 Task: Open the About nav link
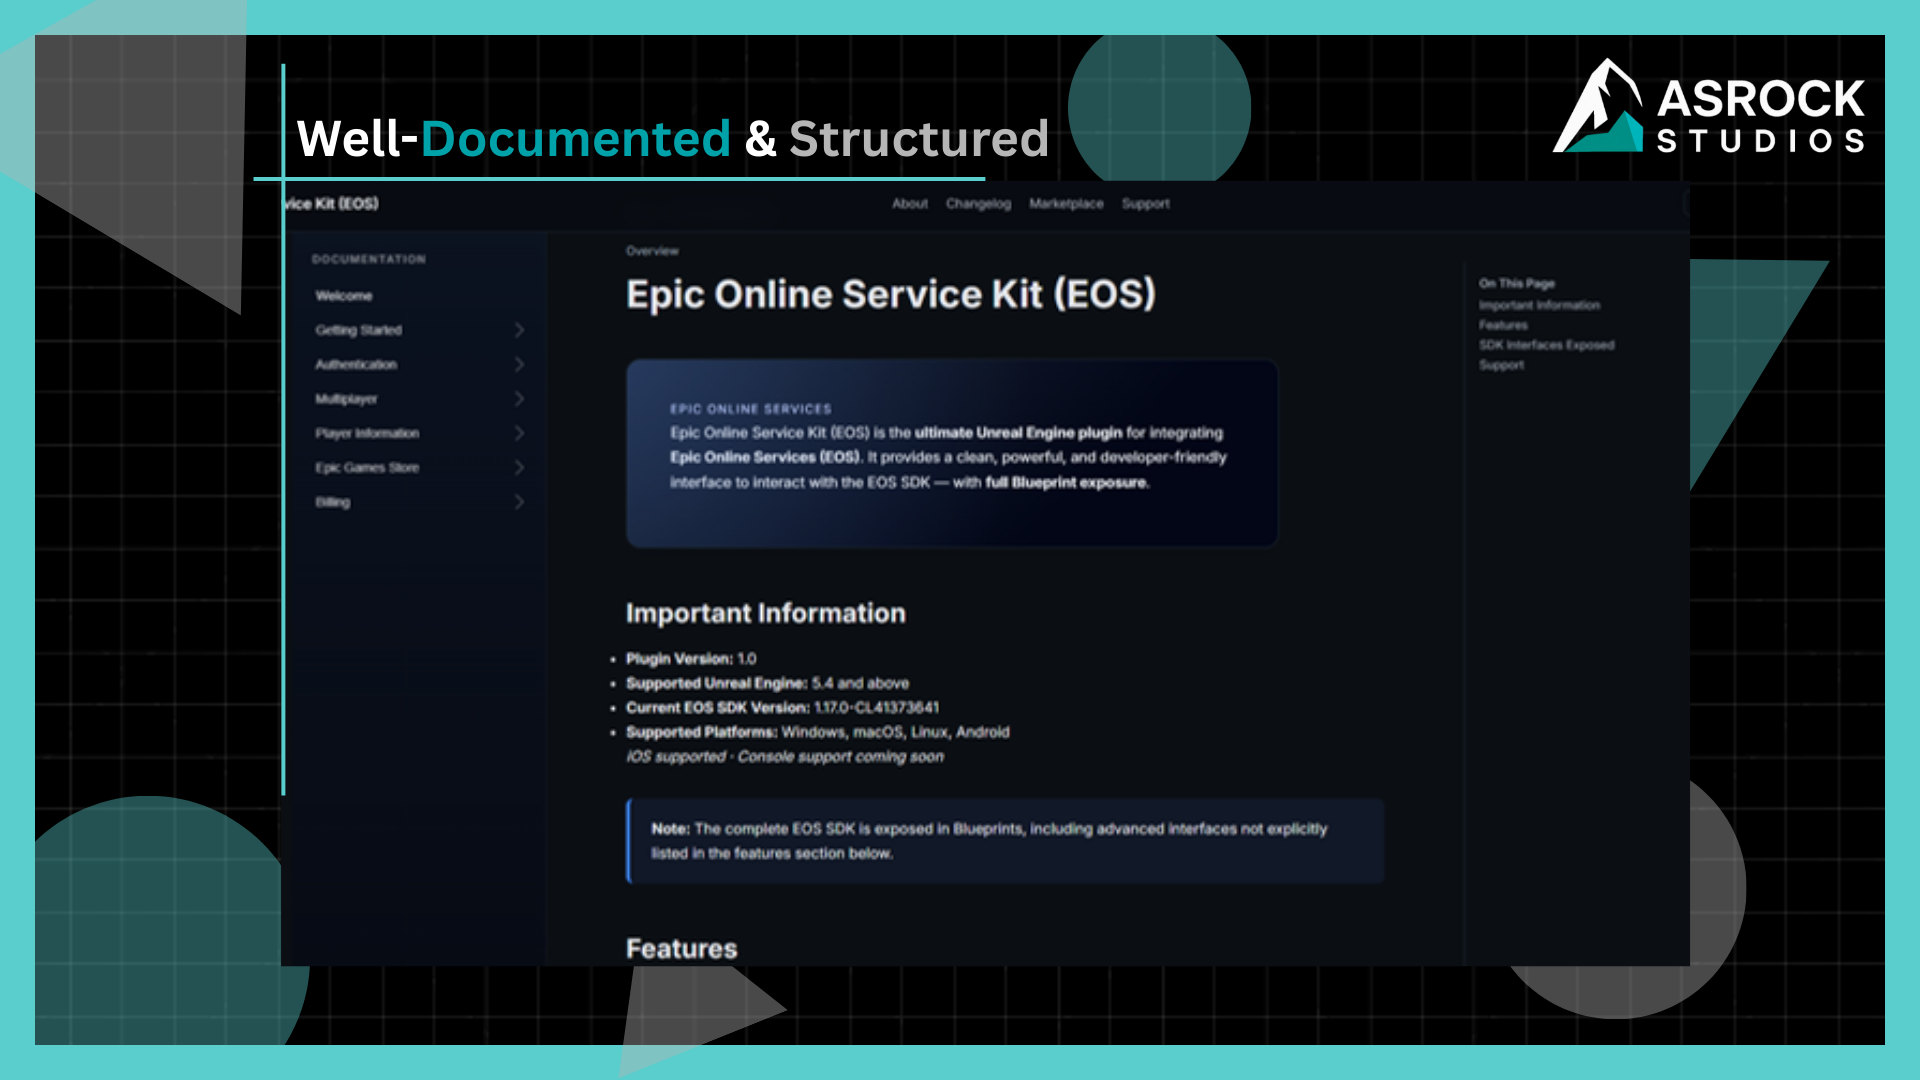910,204
